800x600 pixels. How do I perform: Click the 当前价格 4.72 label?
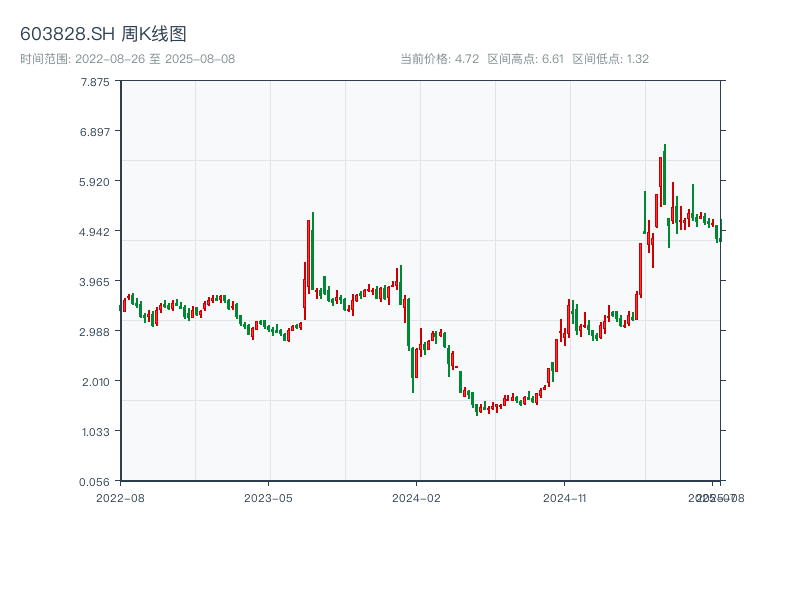(x=440, y=59)
